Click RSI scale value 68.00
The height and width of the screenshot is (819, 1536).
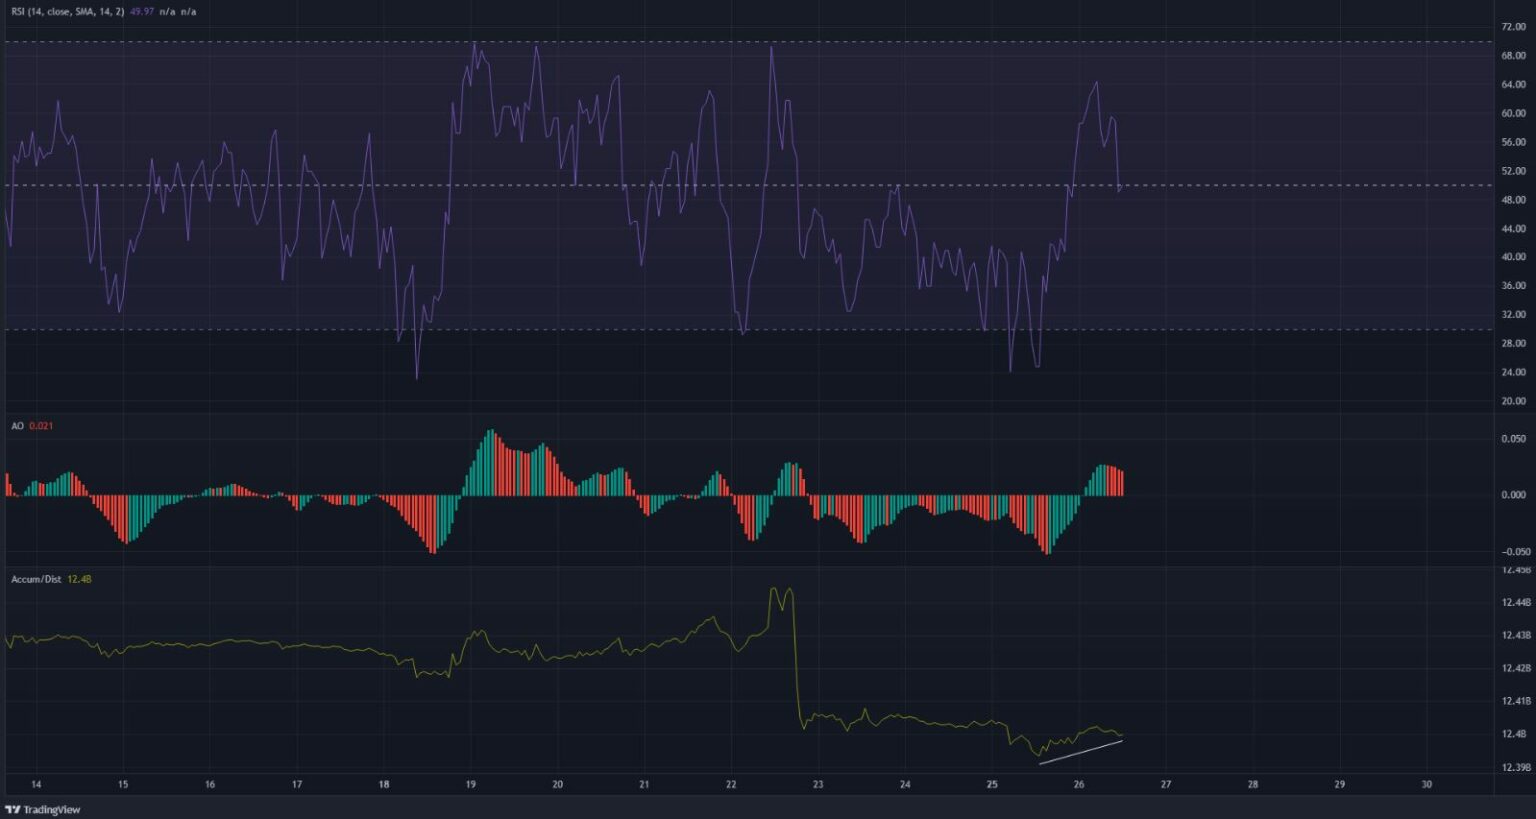coord(1514,56)
